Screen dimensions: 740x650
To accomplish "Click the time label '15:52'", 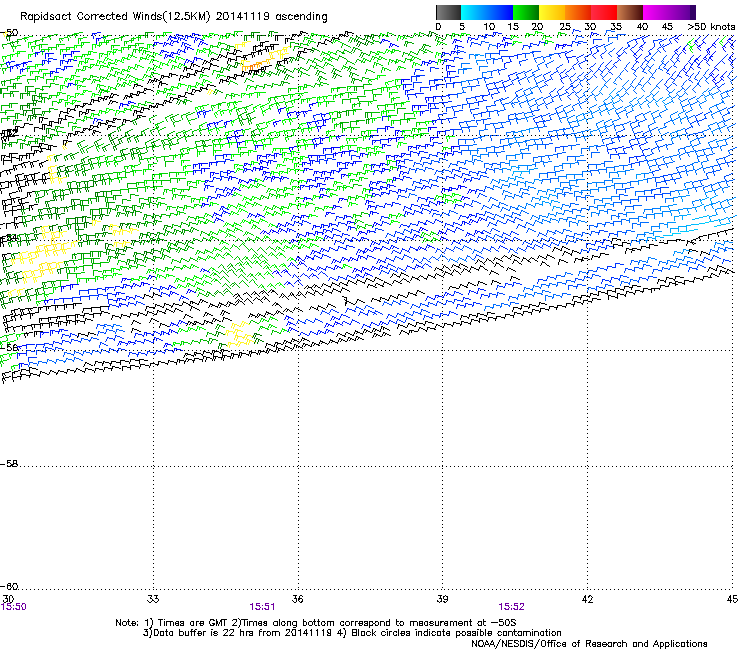I will pos(512,607).
